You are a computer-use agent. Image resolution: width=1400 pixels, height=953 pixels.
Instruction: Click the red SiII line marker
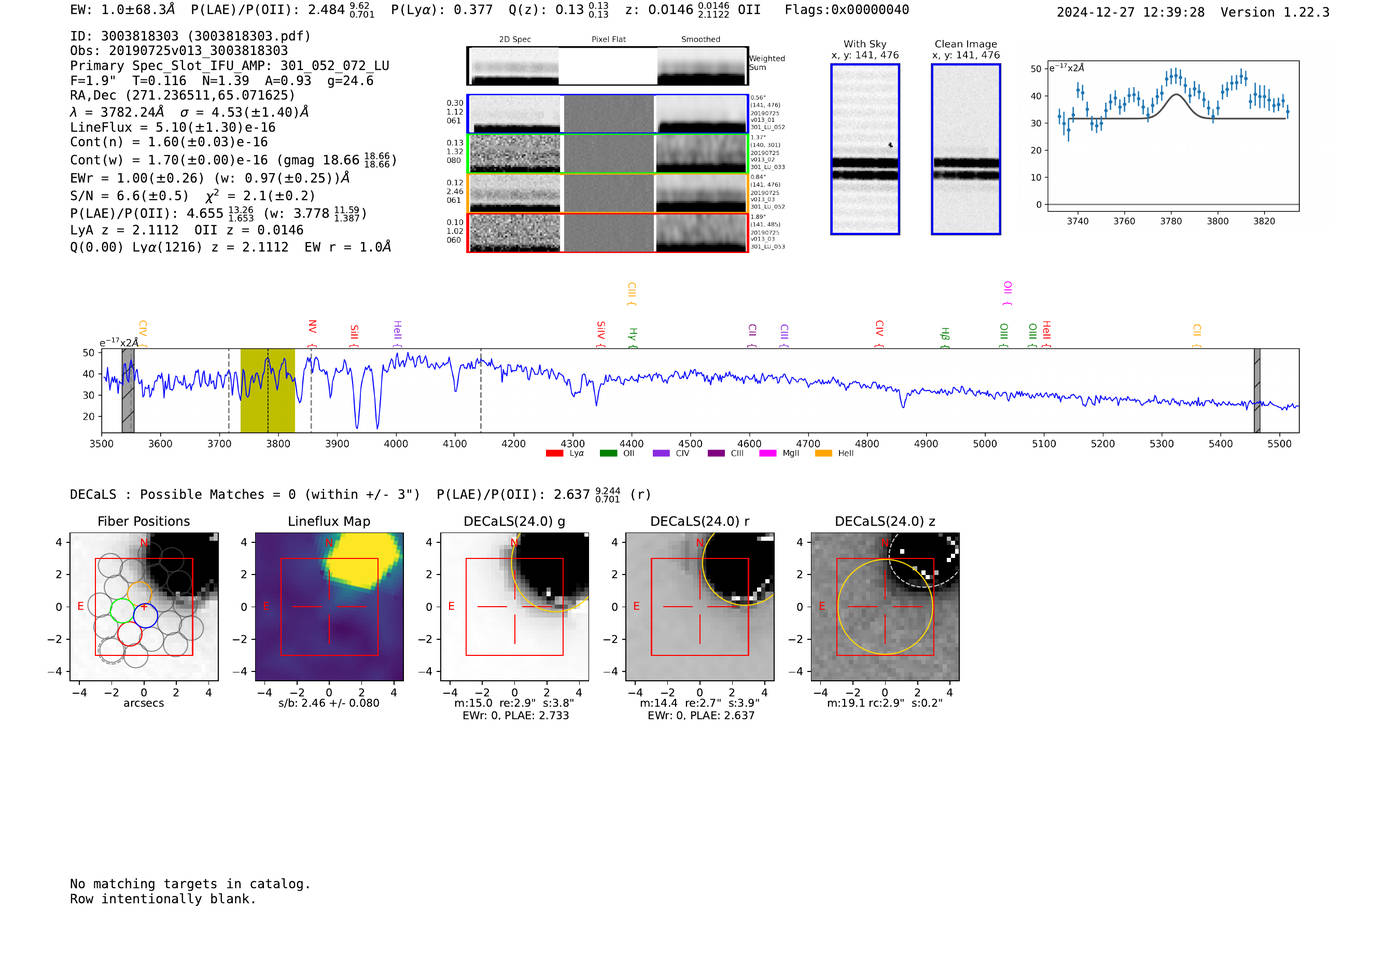[x=355, y=334]
